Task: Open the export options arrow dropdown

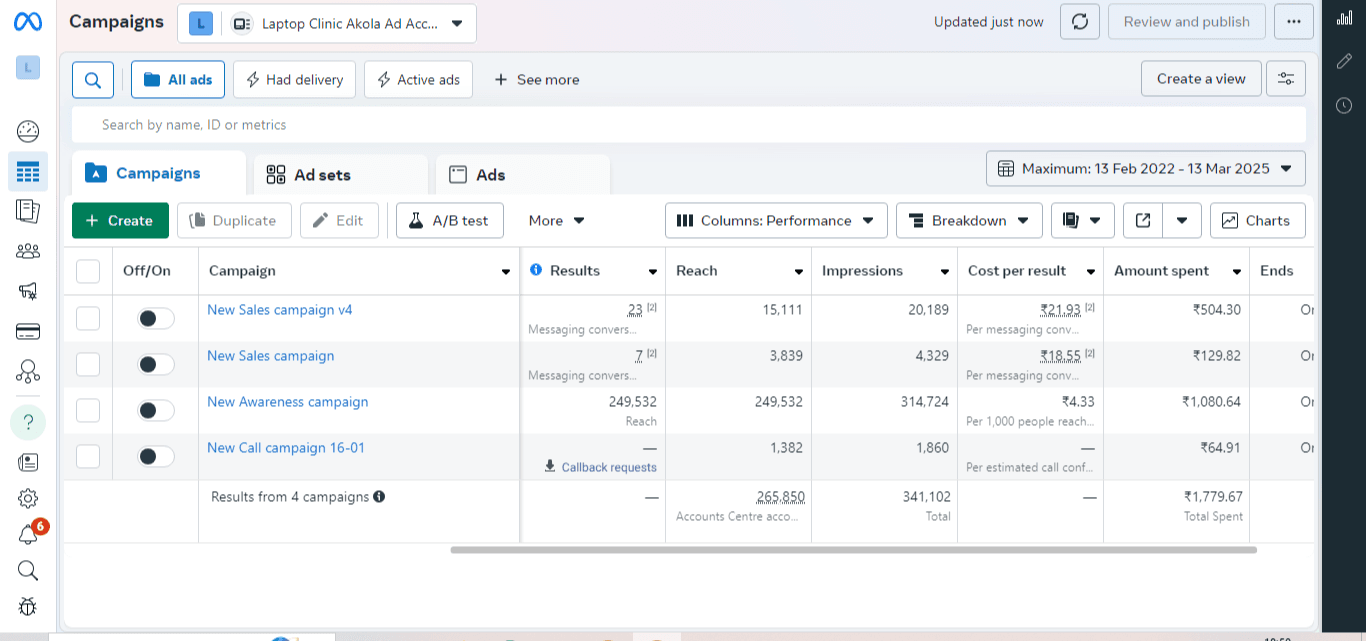Action: pyautogui.click(x=1182, y=221)
